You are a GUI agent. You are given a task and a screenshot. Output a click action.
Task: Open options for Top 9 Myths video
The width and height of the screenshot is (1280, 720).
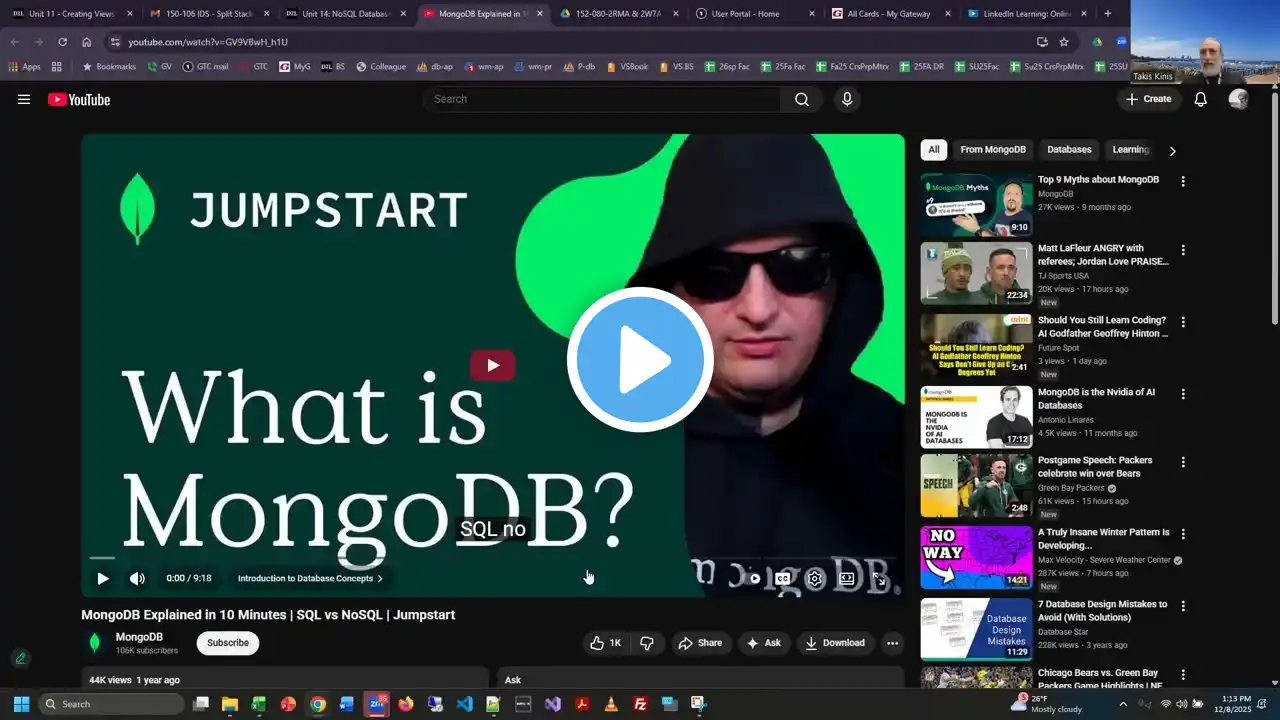[1183, 181]
